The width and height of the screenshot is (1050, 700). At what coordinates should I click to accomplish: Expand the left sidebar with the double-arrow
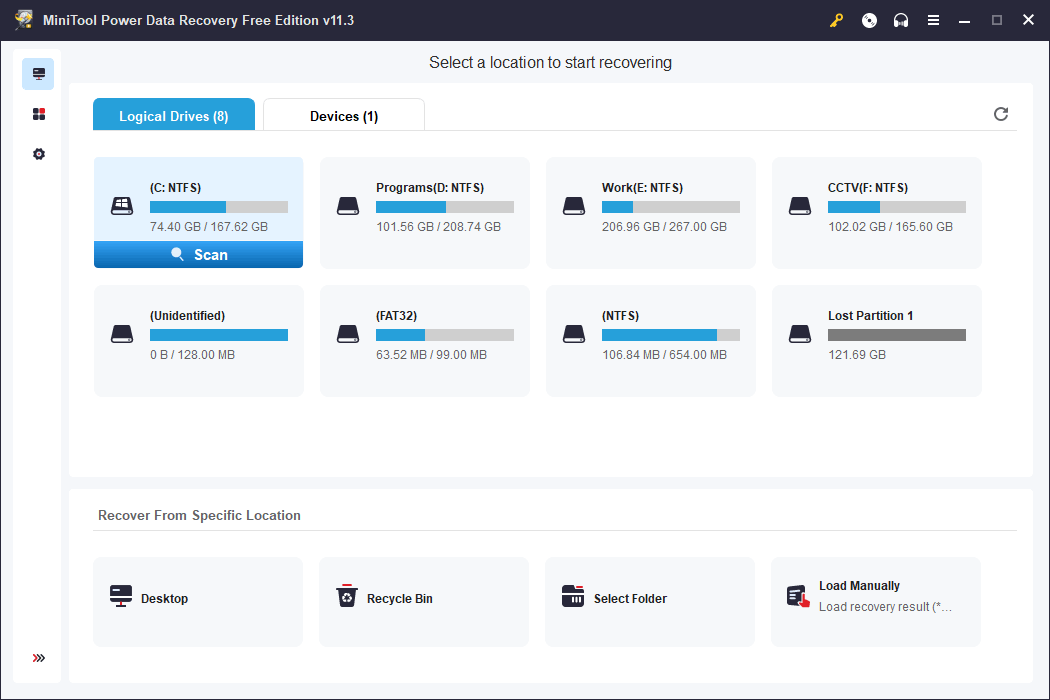point(38,658)
